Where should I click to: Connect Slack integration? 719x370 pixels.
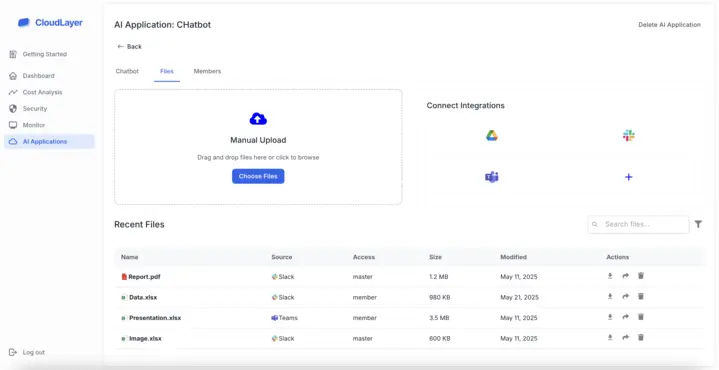(x=629, y=136)
